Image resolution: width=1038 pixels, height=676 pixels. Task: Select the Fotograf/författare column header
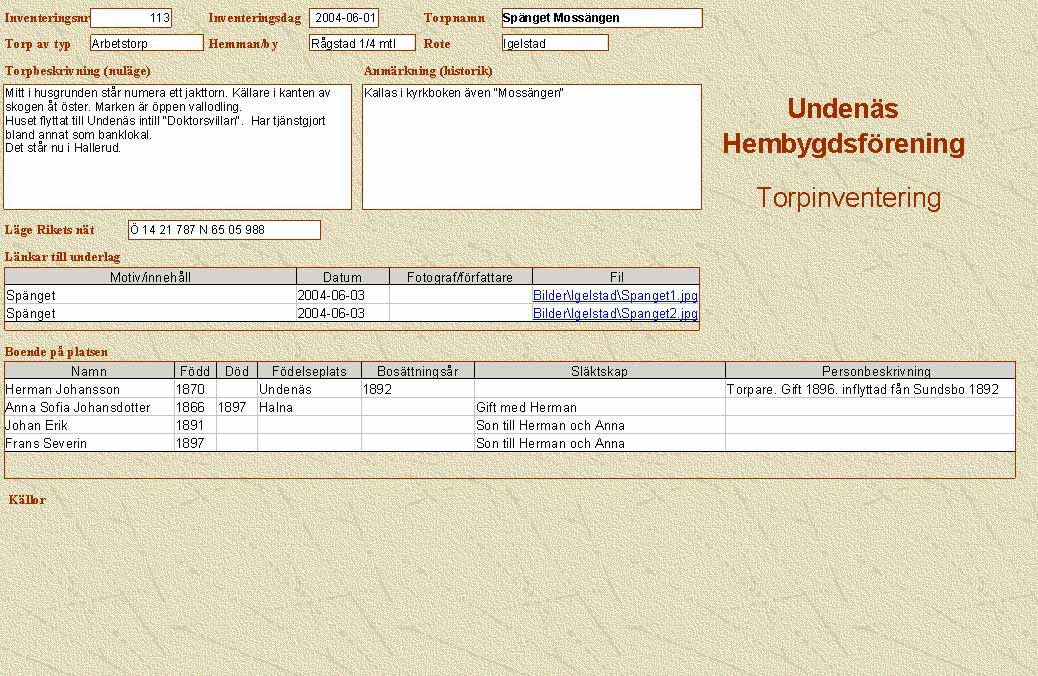point(461,277)
